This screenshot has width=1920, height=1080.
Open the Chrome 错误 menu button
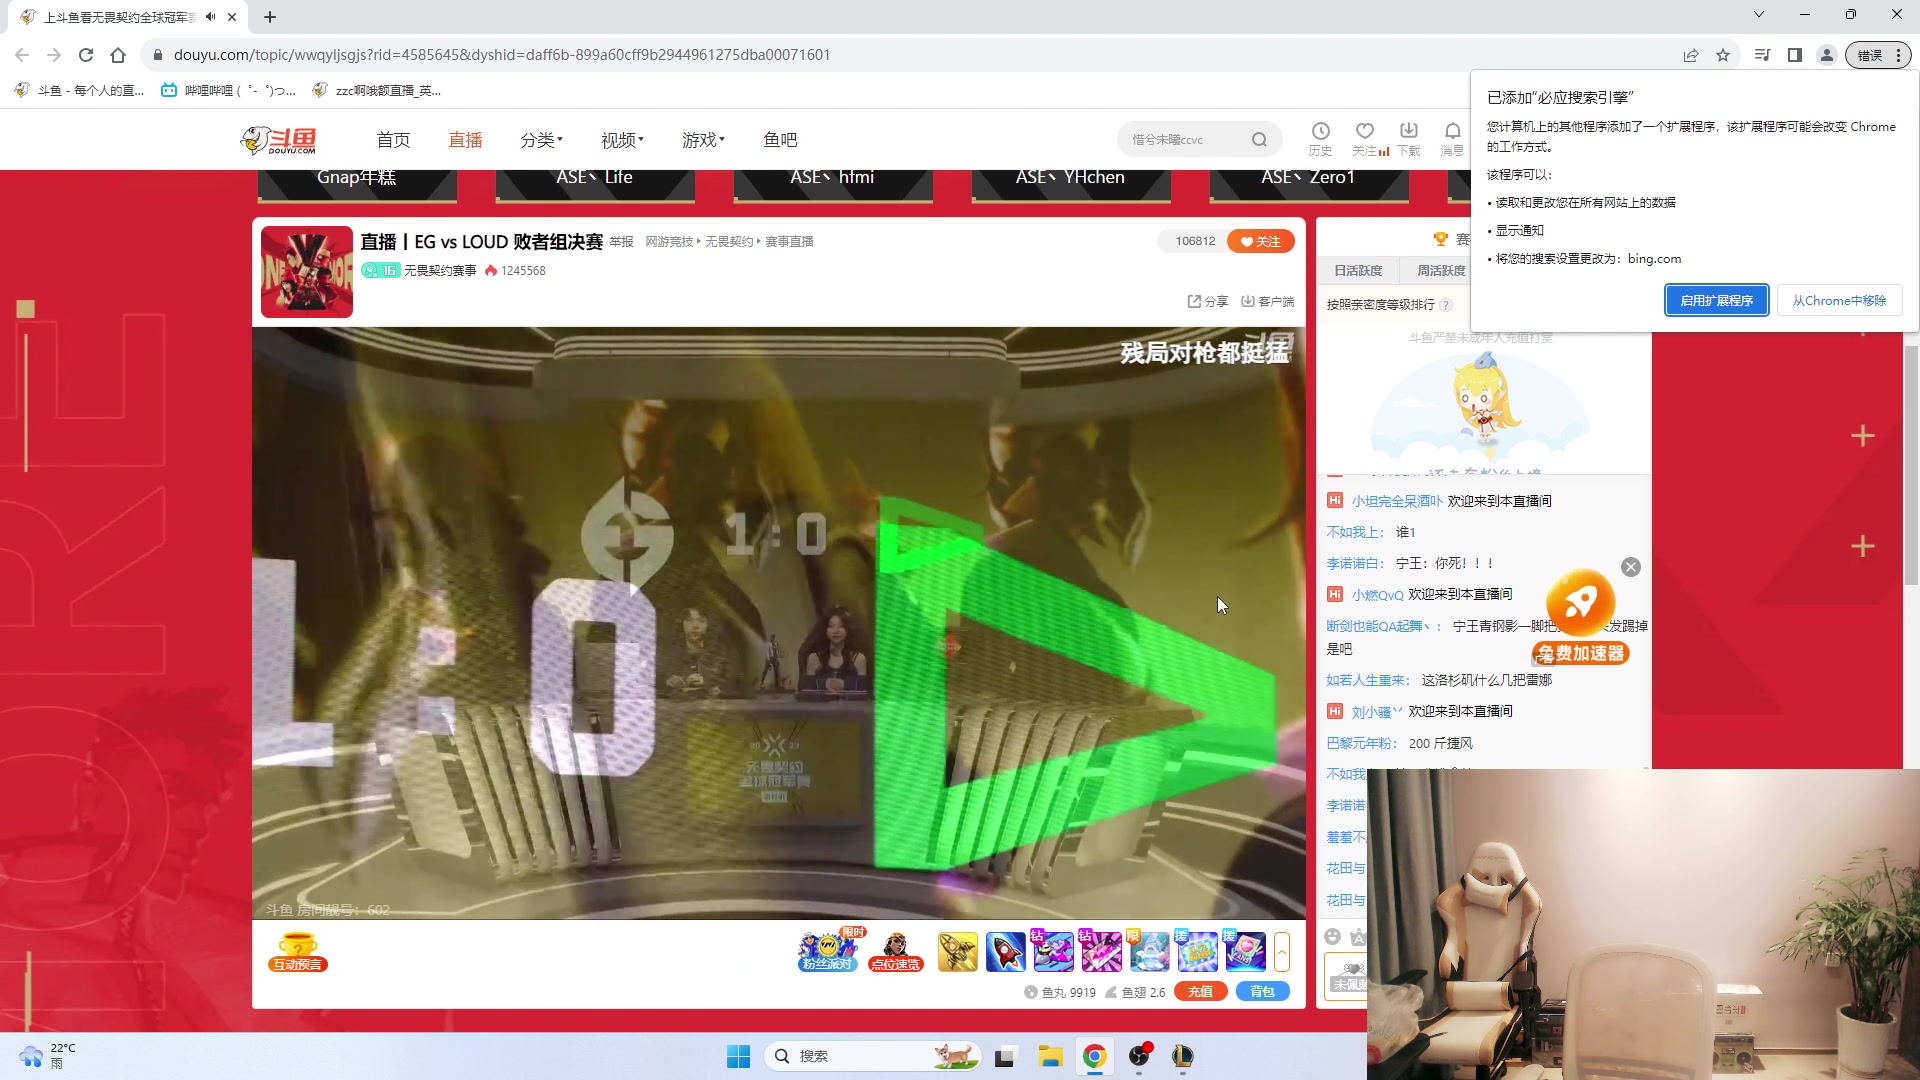(x=1878, y=55)
